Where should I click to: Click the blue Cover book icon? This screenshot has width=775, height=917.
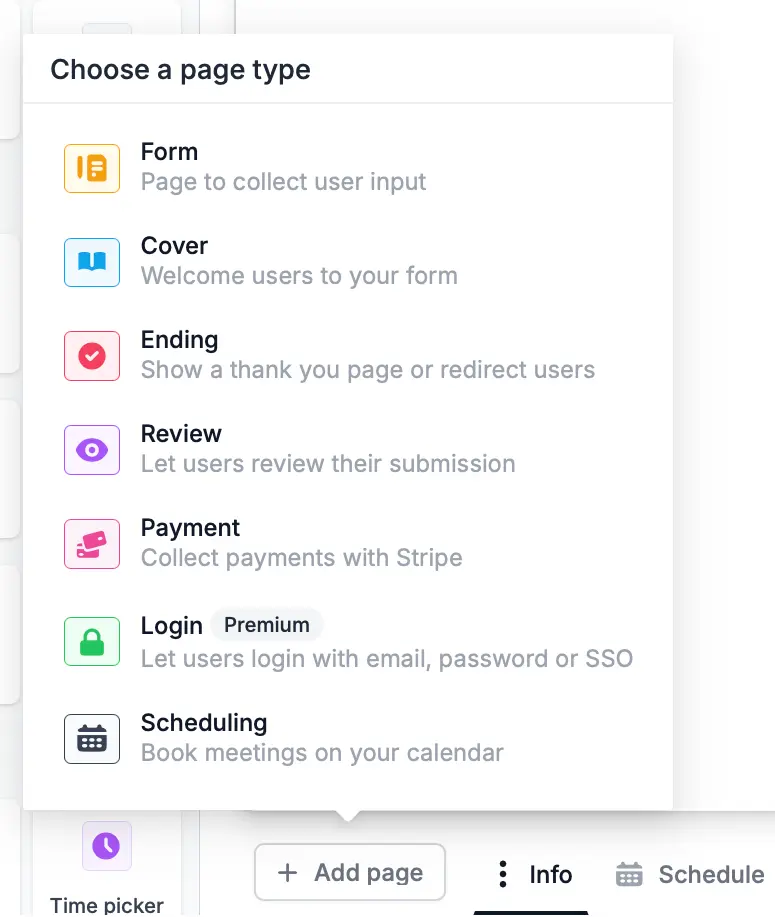click(x=92, y=262)
